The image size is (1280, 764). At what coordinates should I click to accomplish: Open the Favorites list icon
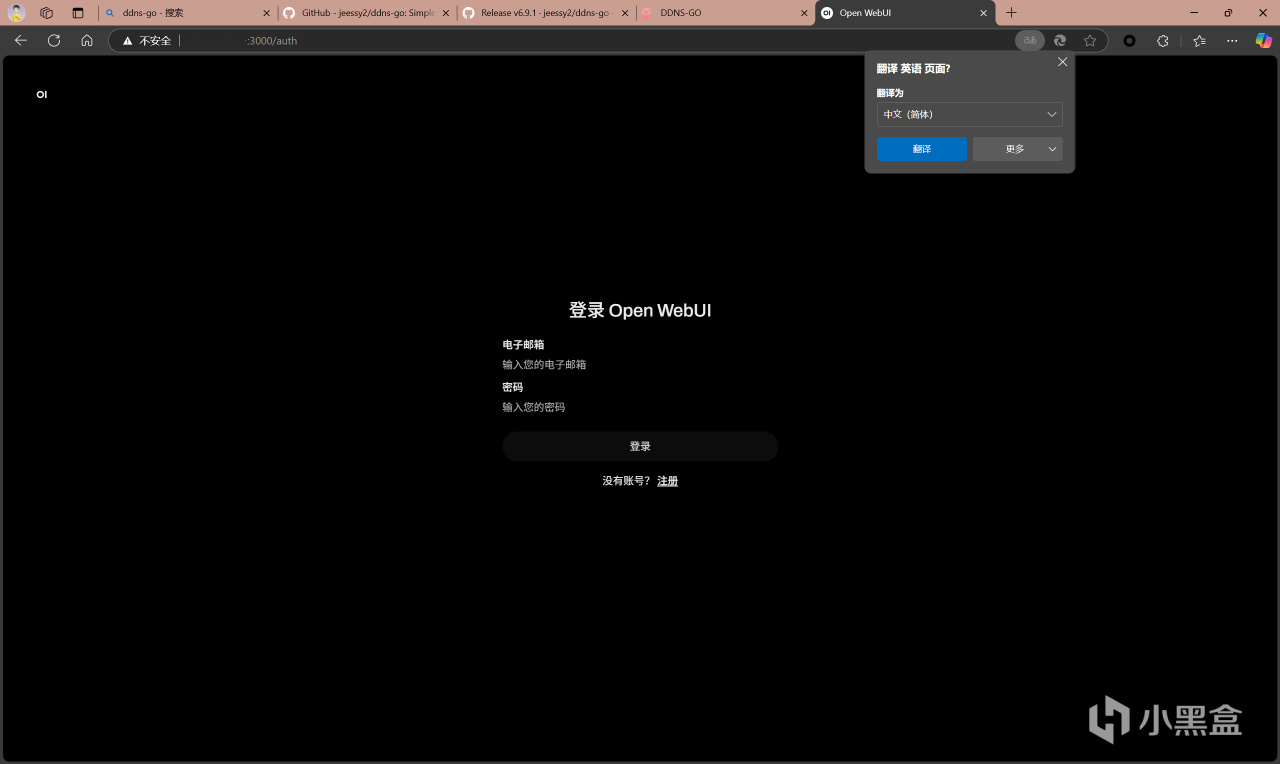[1200, 40]
